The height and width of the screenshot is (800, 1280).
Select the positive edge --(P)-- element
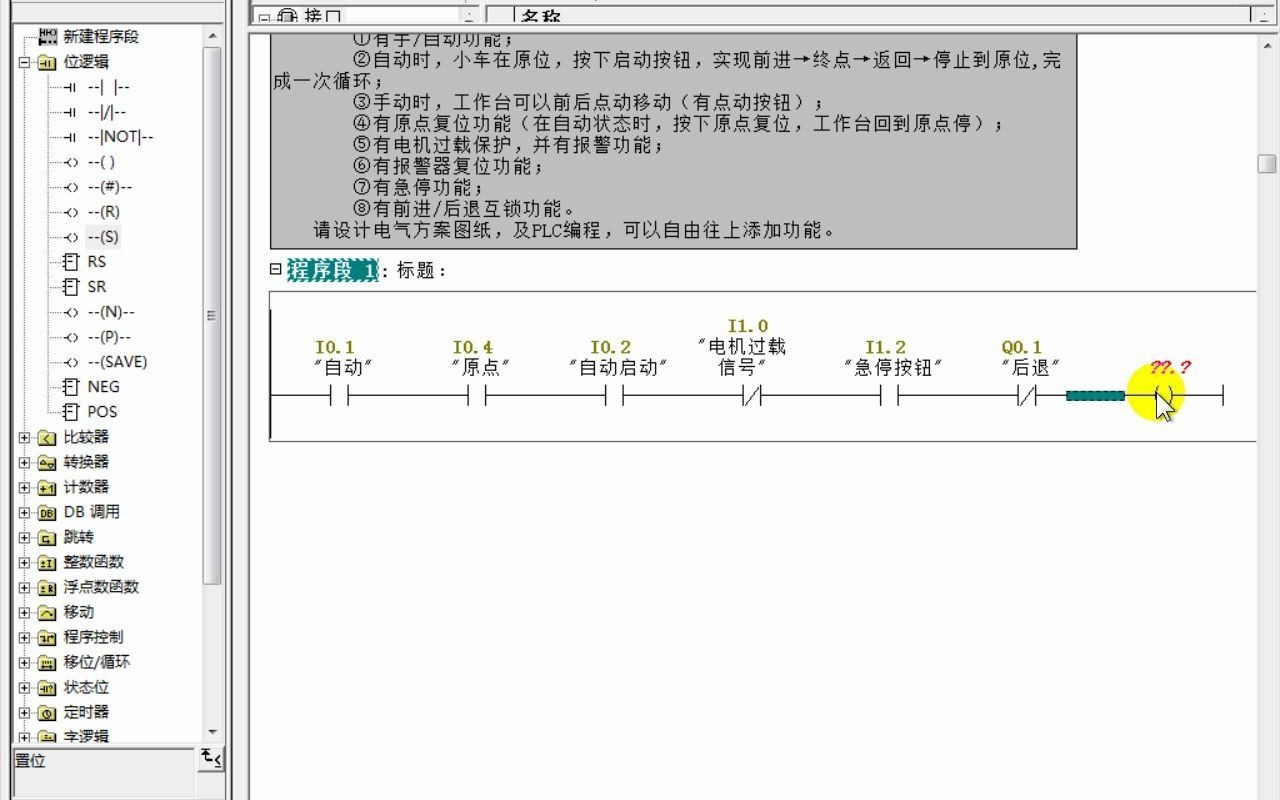[x=109, y=337]
